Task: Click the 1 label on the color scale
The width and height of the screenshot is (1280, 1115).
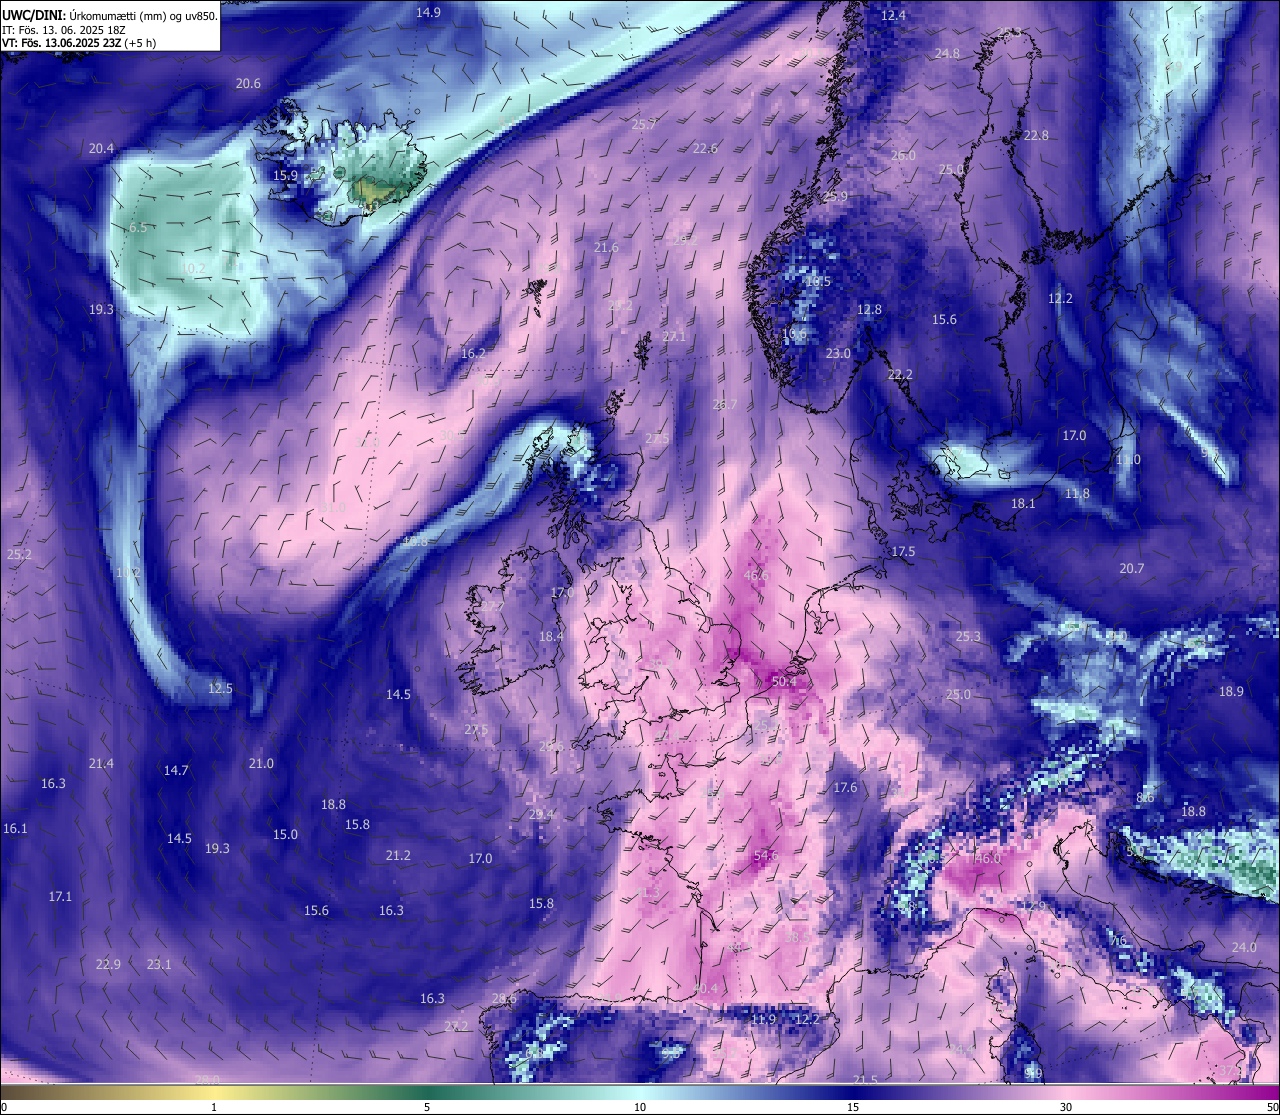Action: point(214,1107)
